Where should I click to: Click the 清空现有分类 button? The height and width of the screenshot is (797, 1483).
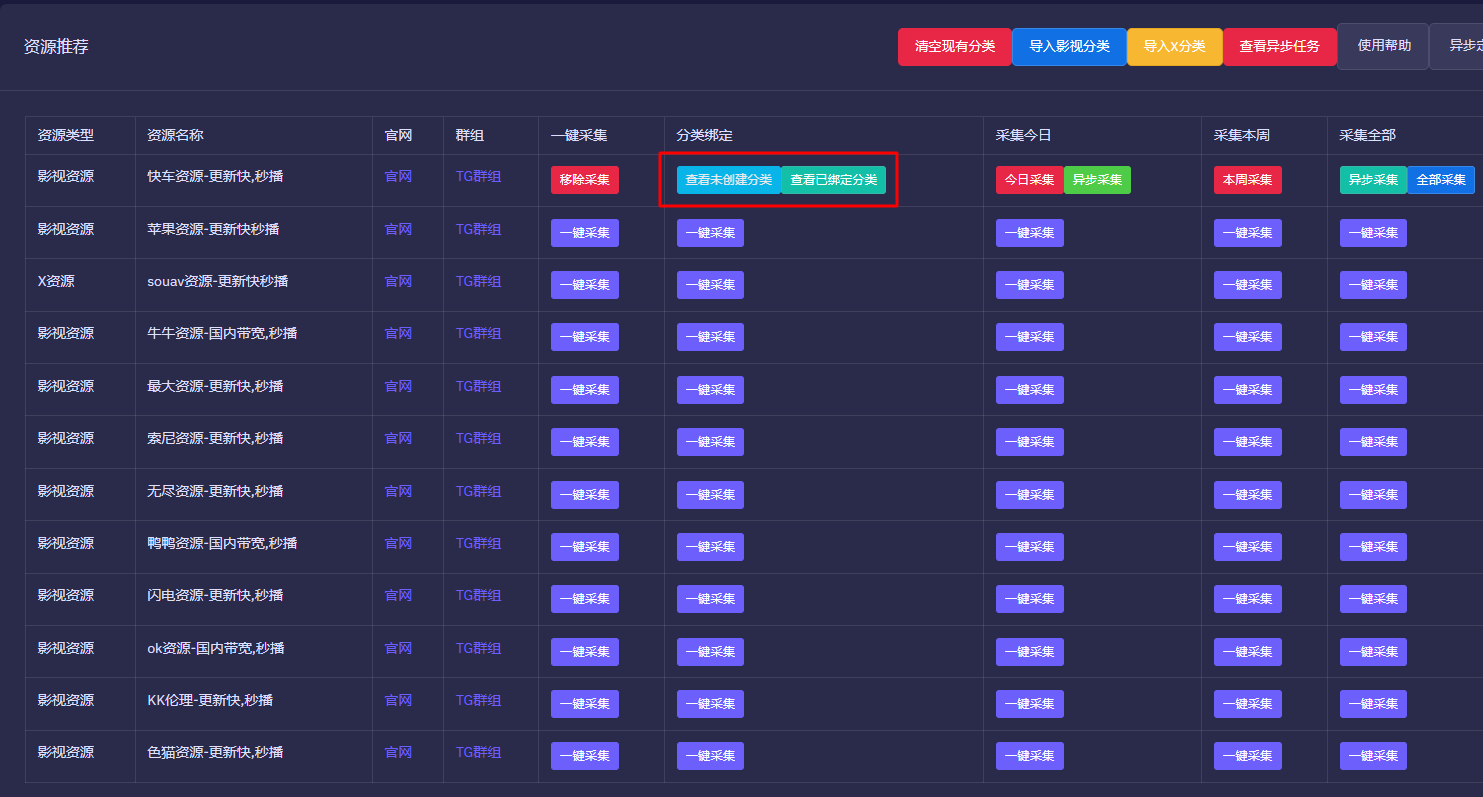tap(954, 47)
